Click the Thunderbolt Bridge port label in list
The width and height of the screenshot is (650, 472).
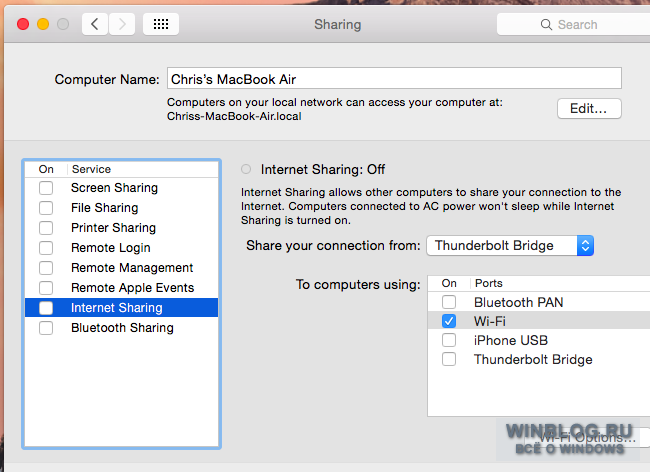(533, 359)
